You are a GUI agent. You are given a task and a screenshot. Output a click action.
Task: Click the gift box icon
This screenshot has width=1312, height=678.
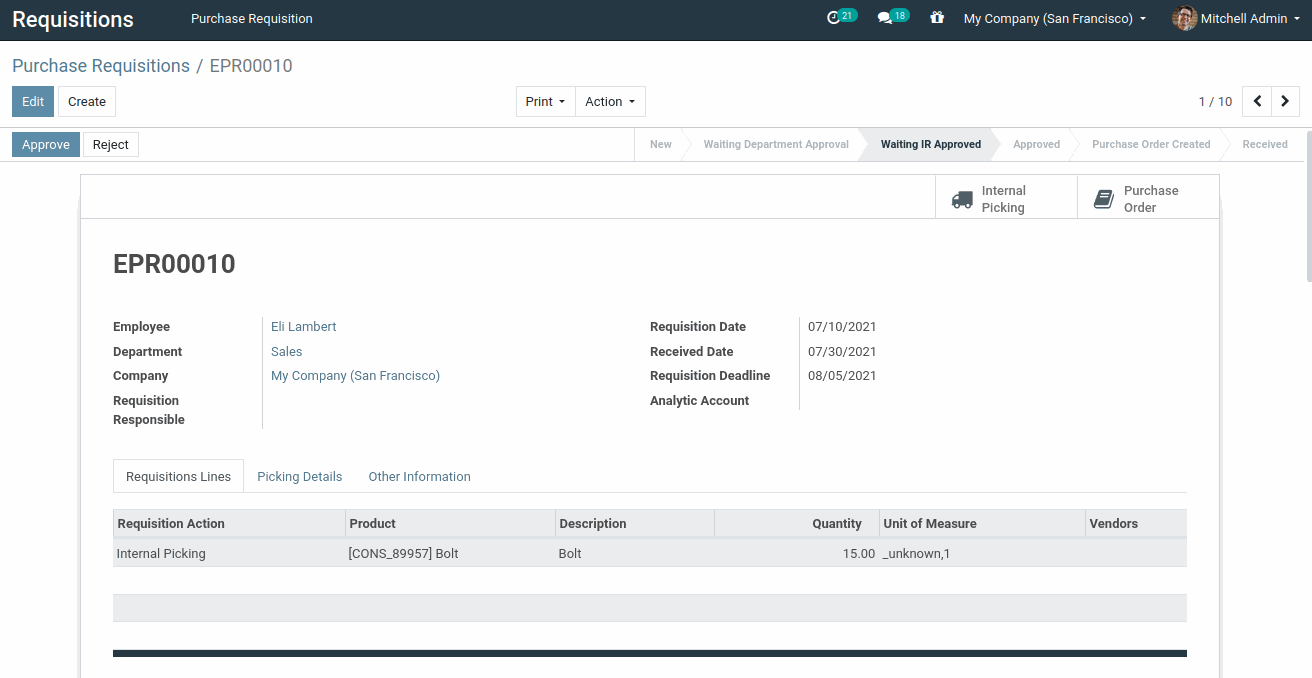937,18
